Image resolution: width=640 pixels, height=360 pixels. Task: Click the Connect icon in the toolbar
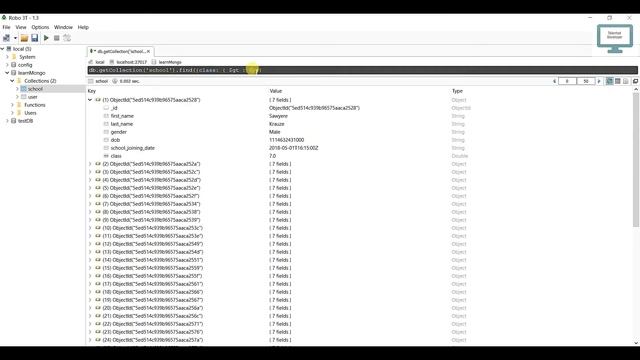pyautogui.click(x=7, y=38)
